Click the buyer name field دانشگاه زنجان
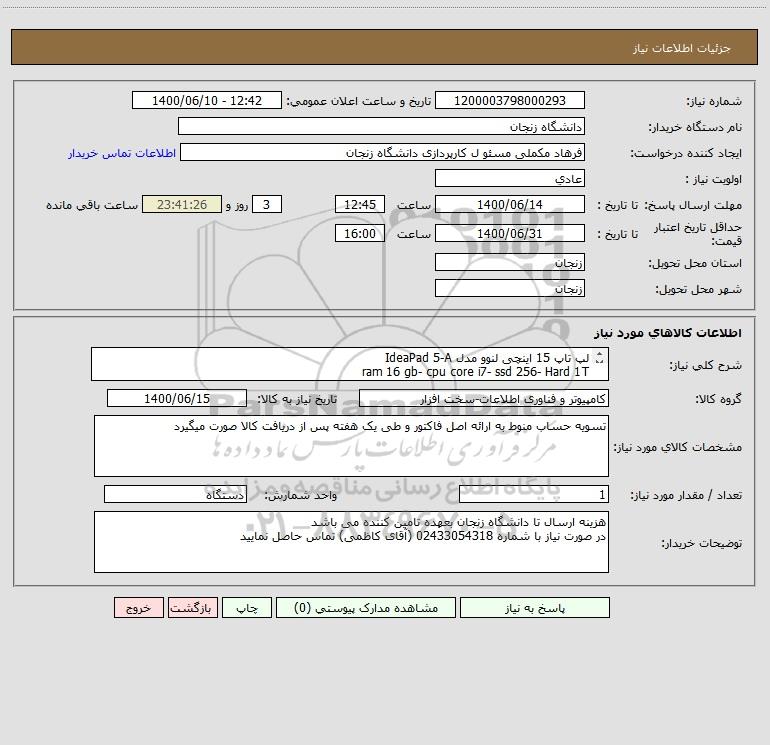The width and height of the screenshot is (770, 745). point(381,126)
